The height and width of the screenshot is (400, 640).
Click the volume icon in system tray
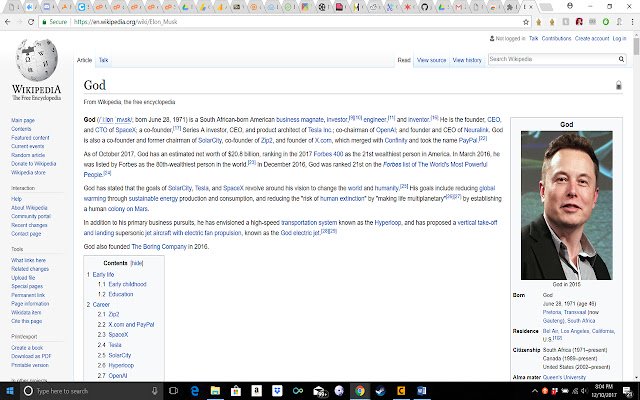coord(584,391)
